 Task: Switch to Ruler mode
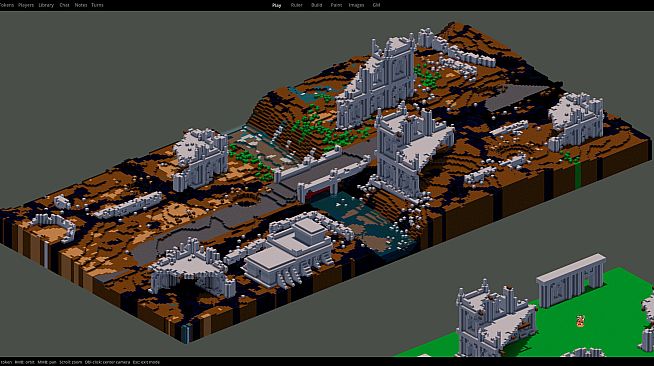click(296, 5)
